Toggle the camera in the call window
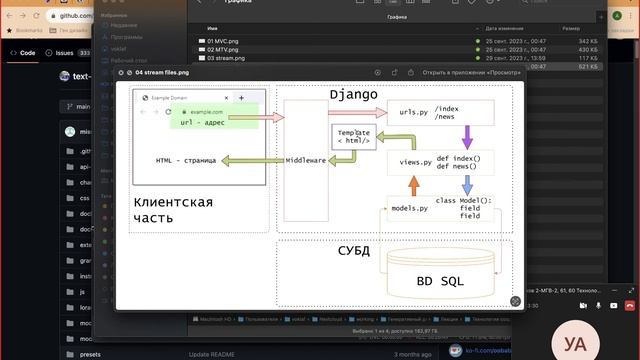The width and height of the screenshot is (640, 360). tap(583, 306)
